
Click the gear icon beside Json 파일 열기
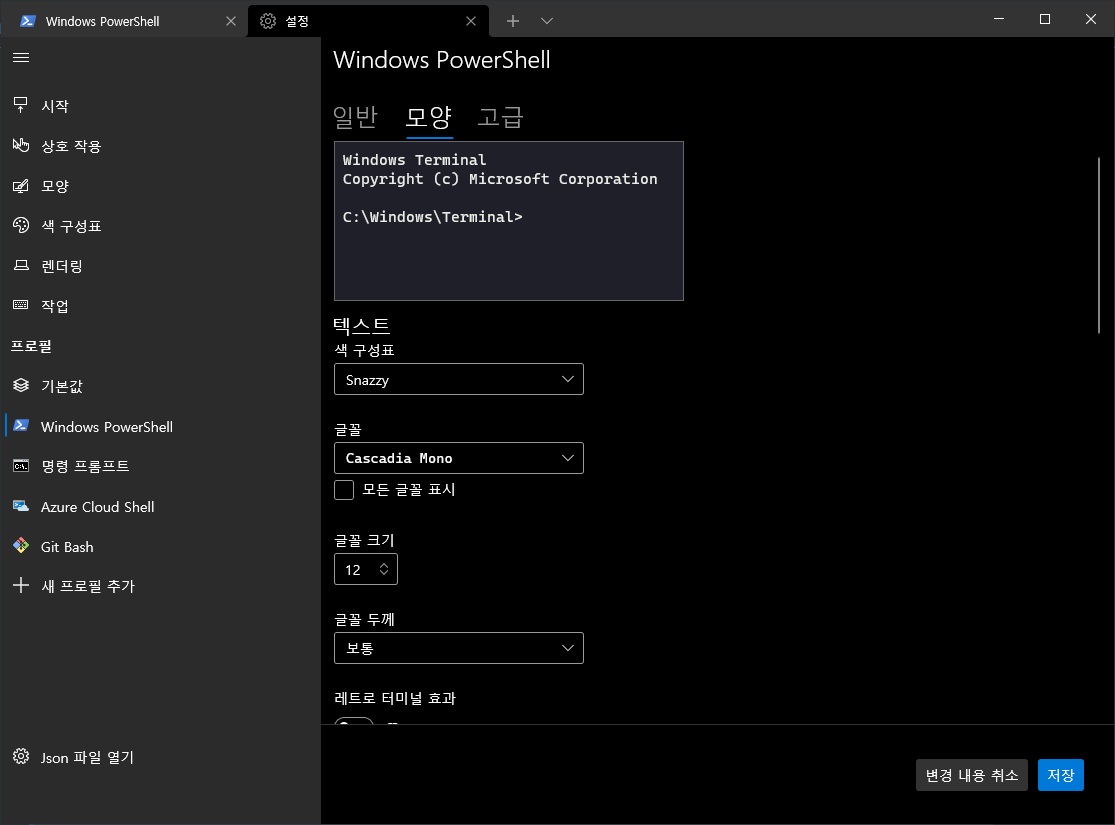(21, 757)
